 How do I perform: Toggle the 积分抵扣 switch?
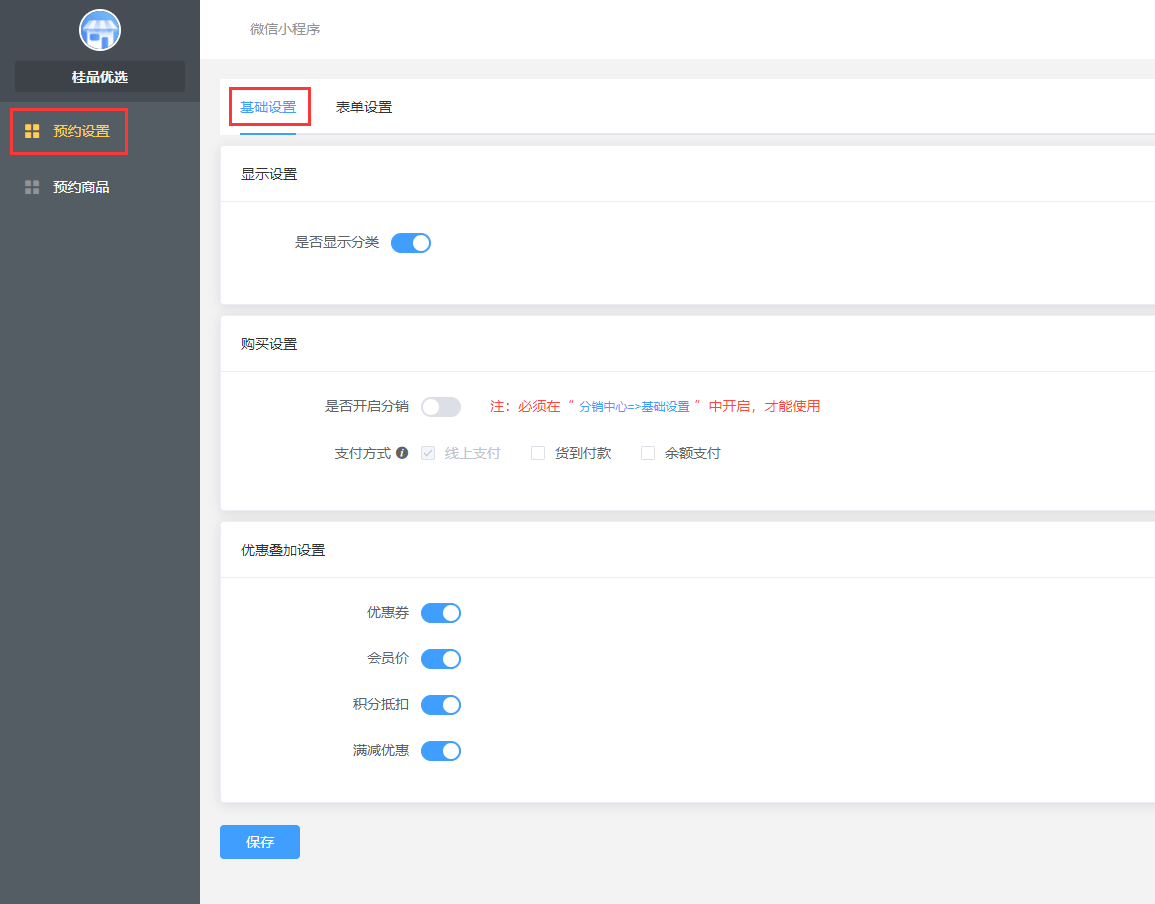[x=441, y=705]
